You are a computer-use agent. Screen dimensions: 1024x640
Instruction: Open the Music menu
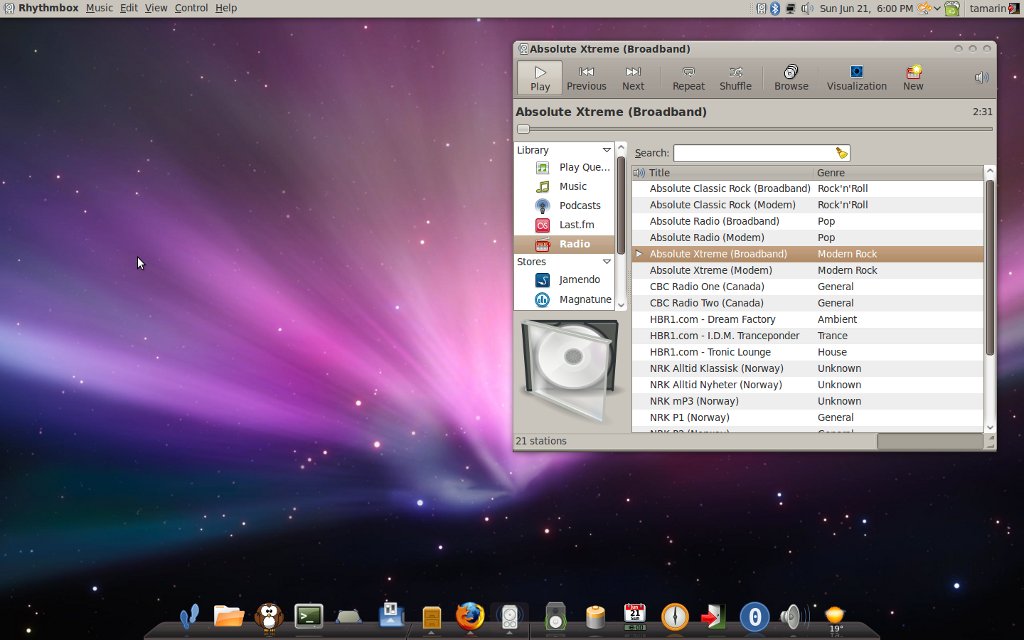(x=99, y=8)
